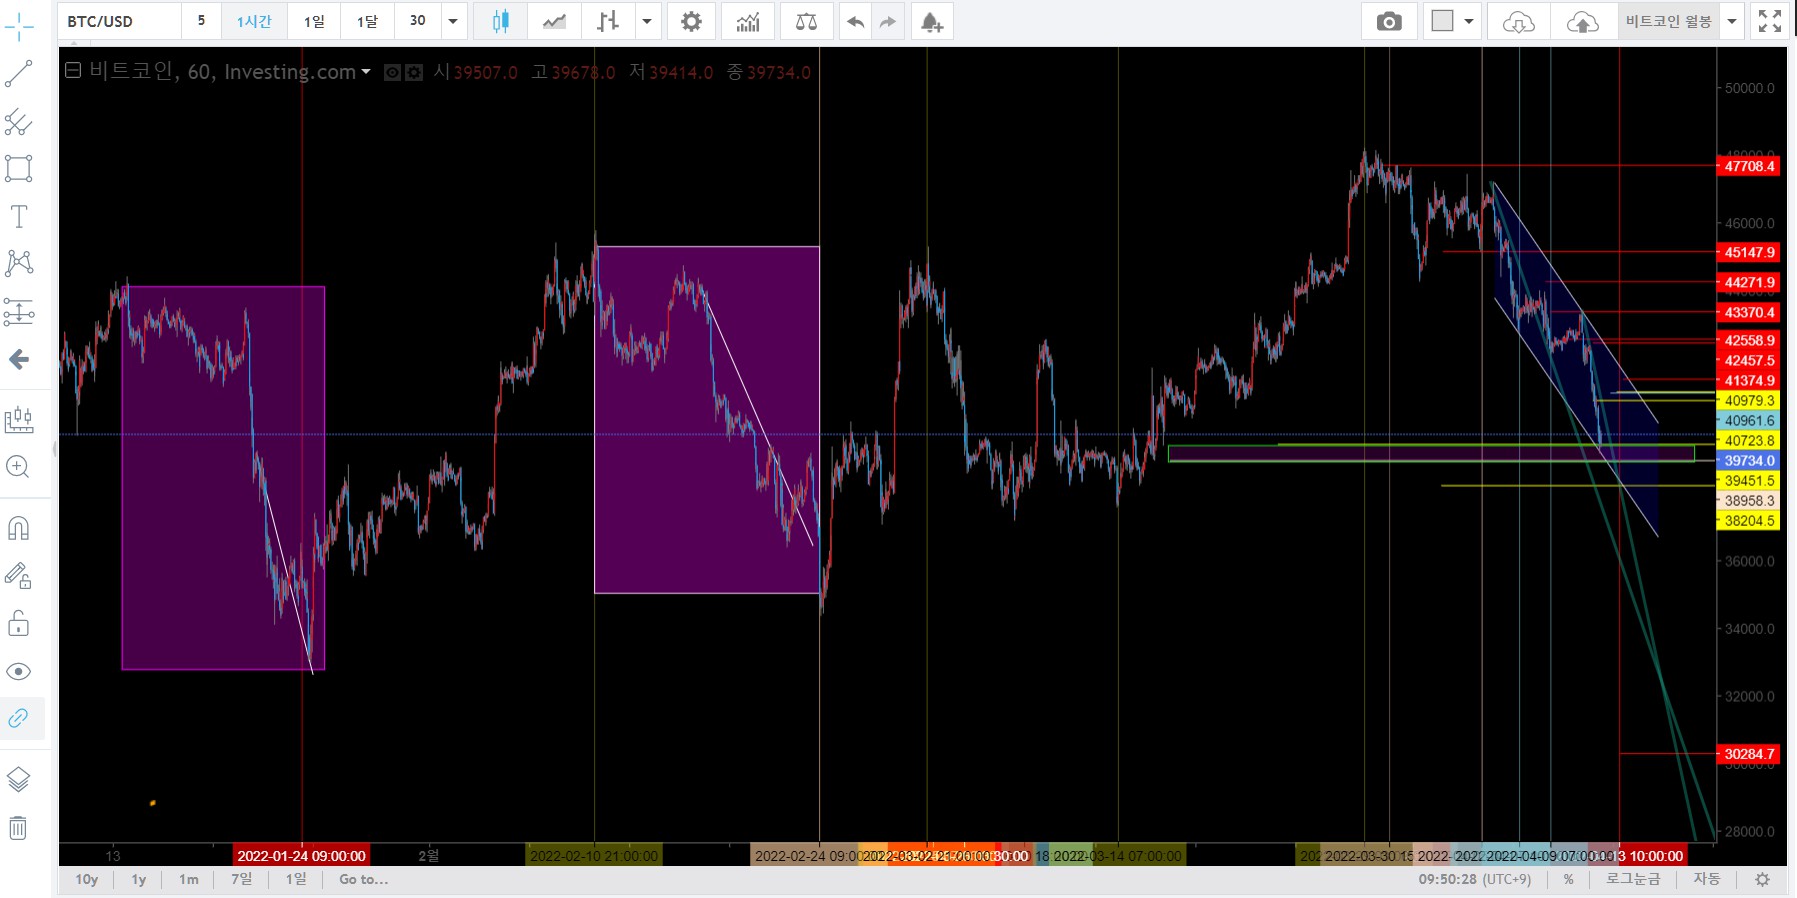
Task: Take a chart snapshot with camera icon
Action: point(1389,21)
